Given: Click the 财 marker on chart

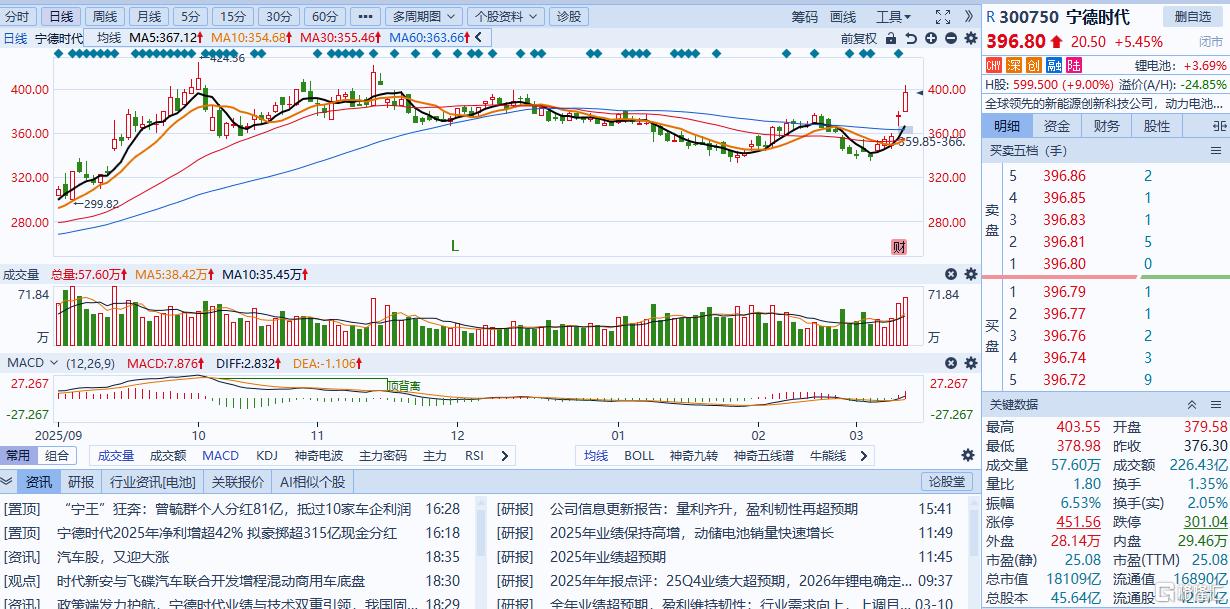Looking at the screenshot, I should pyautogui.click(x=899, y=247).
